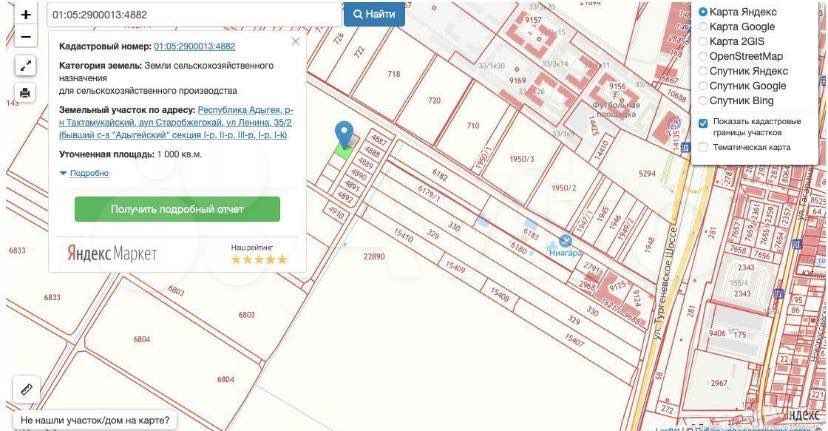Click the search magnifier Найти button
The width and height of the screenshot is (828, 431).
[374, 14]
